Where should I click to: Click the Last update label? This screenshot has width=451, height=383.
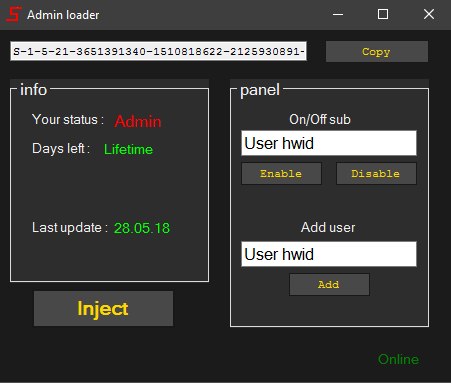coord(70,228)
